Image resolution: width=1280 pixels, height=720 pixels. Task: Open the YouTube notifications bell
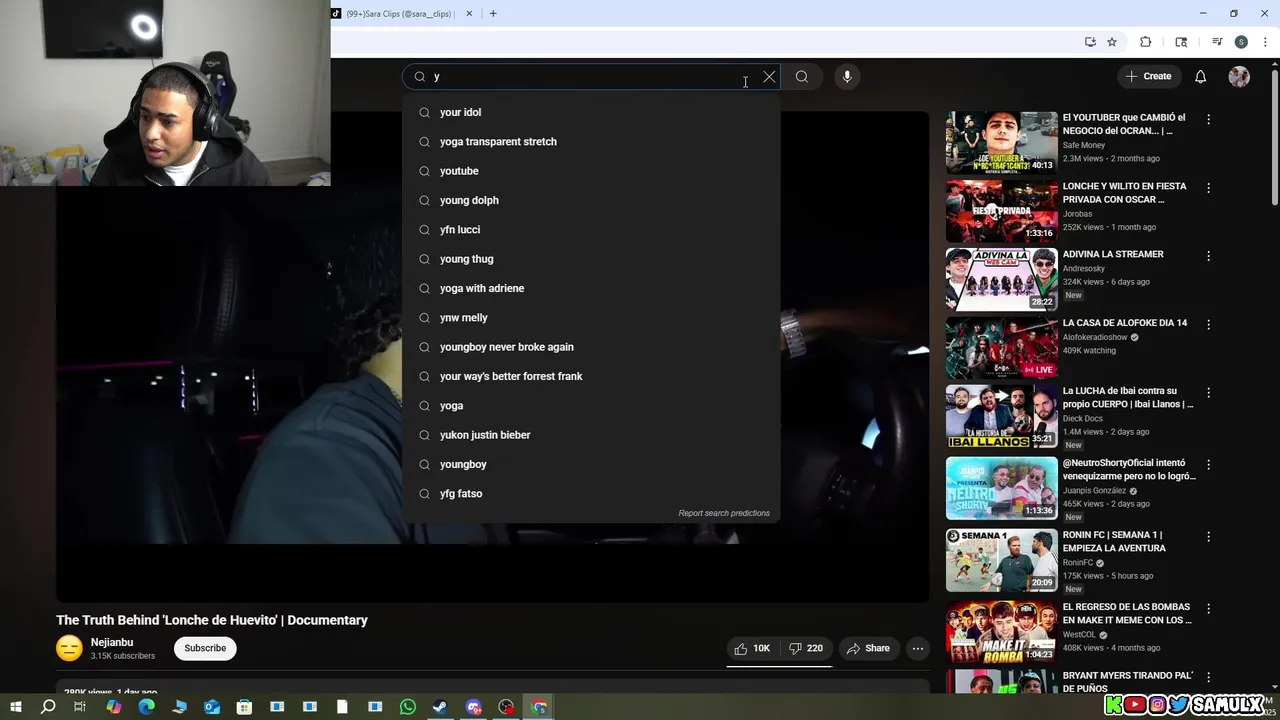click(x=1201, y=77)
